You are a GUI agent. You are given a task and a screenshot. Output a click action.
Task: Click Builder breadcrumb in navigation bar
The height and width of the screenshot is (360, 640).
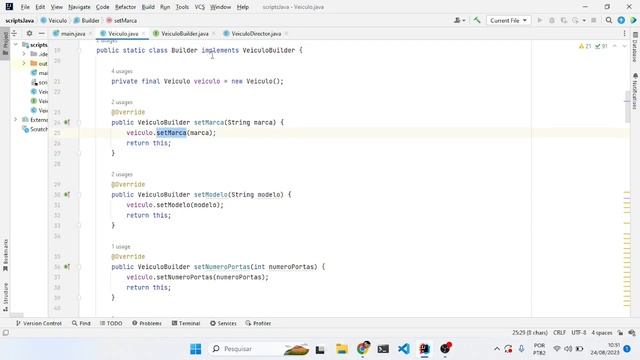point(87,20)
